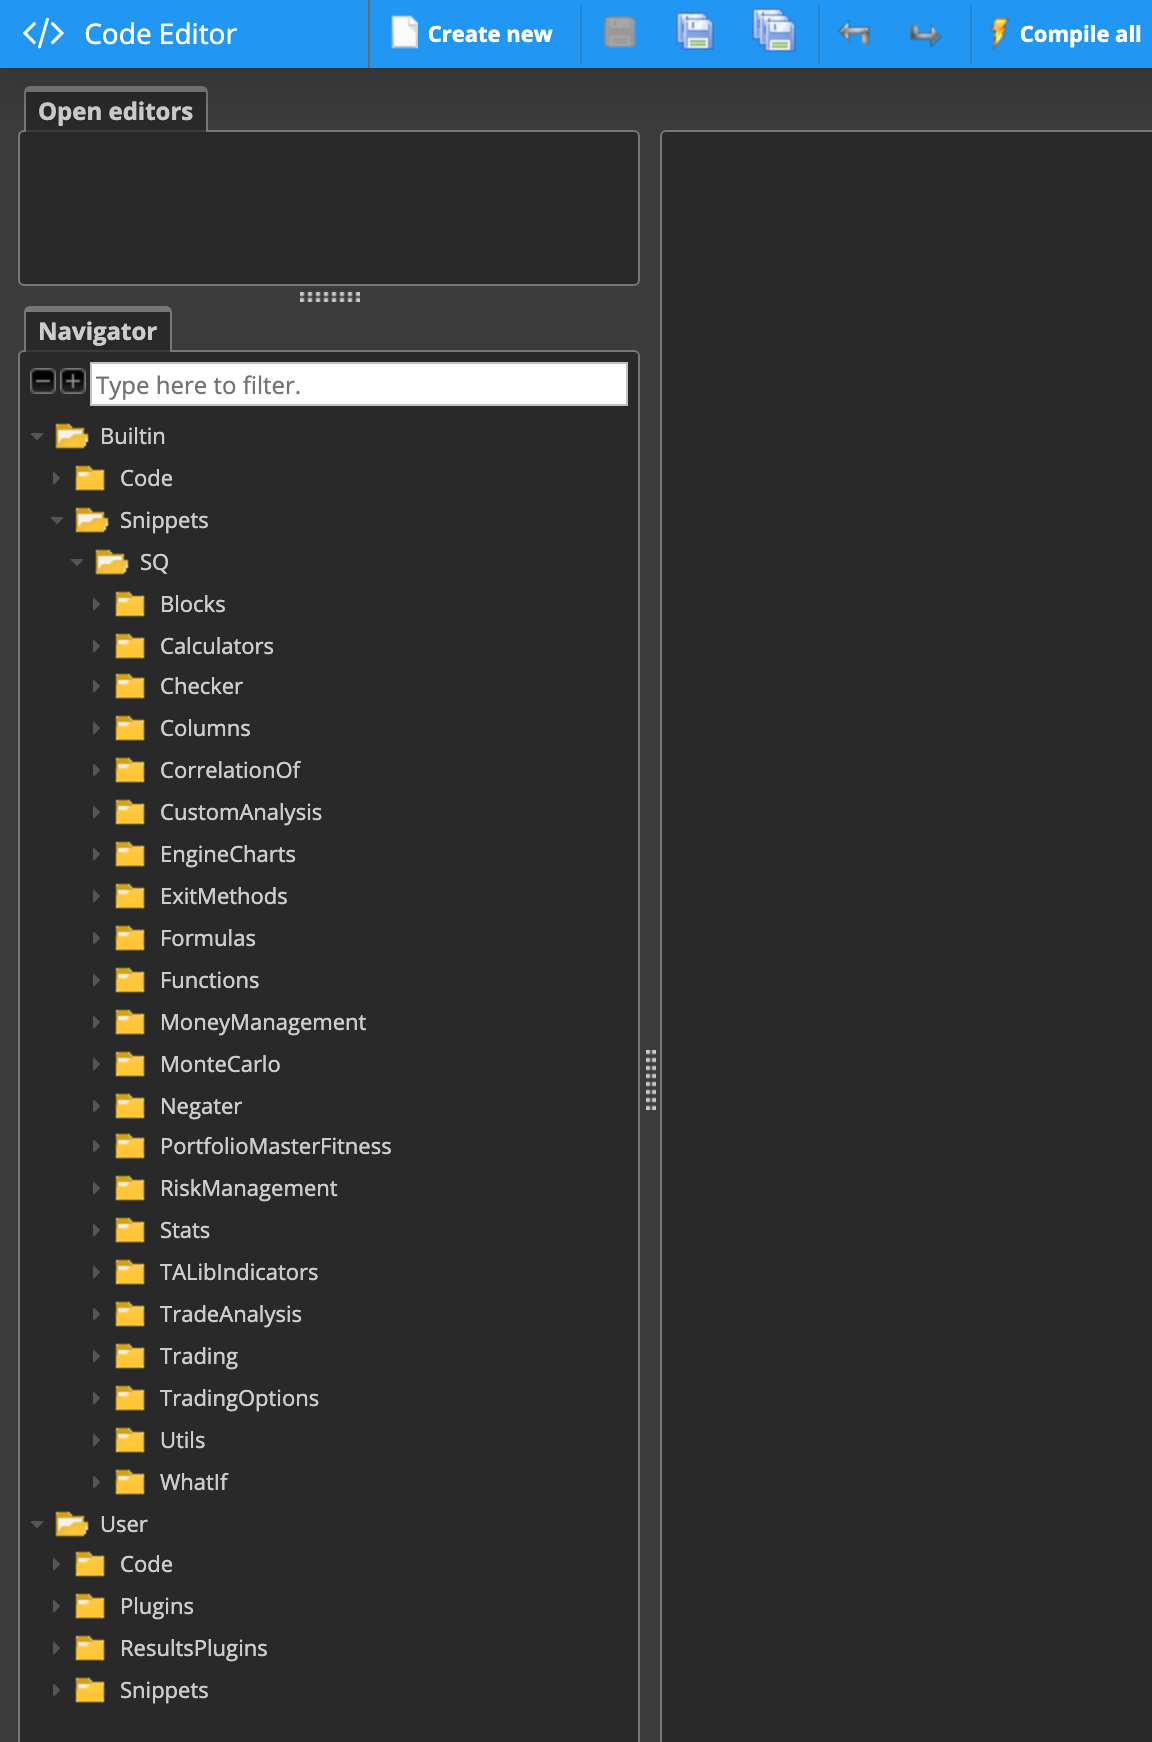Click the RiskManagement folder icon

pyautogui.click(x=130, y=1188)
